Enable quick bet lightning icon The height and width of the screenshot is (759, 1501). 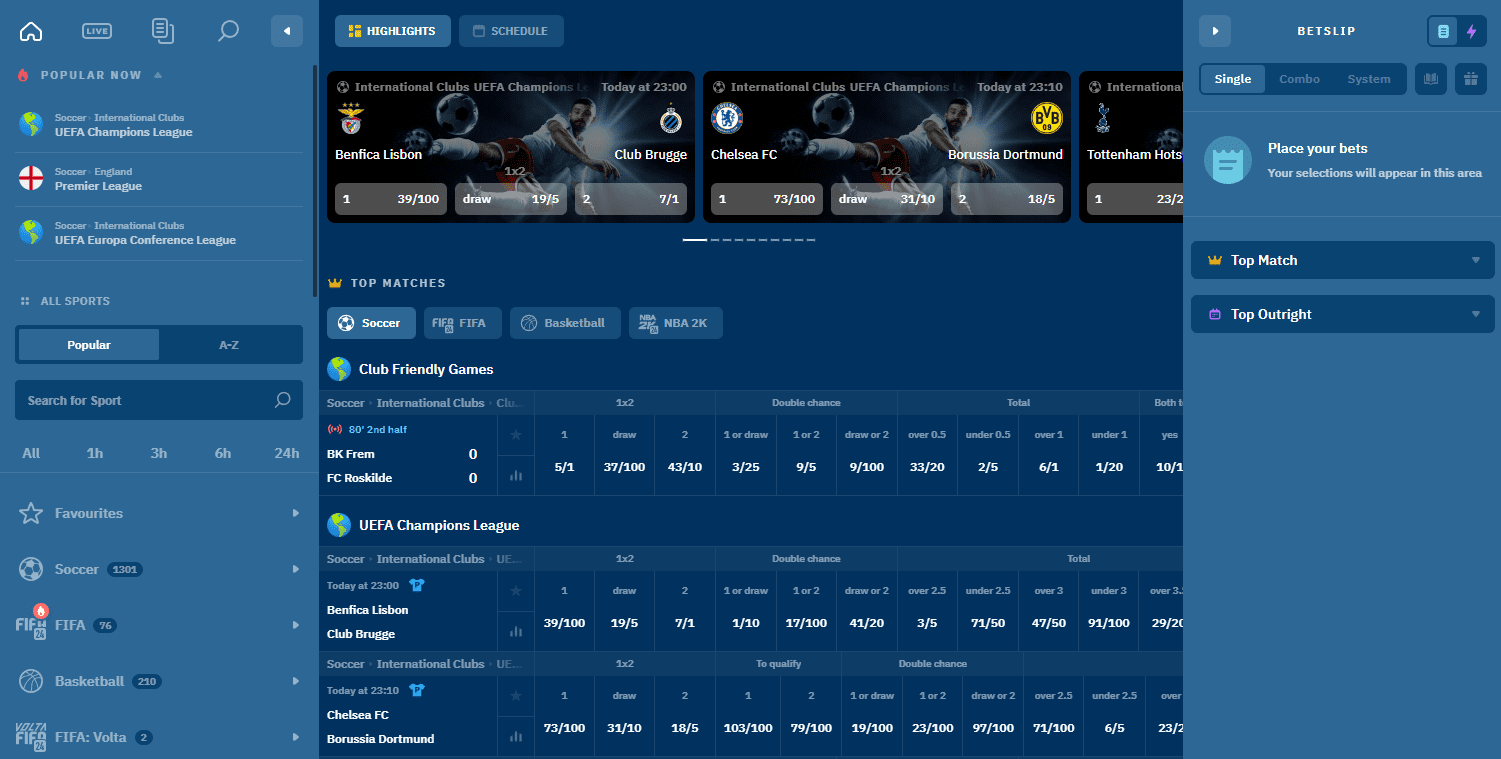point(1471,31)
